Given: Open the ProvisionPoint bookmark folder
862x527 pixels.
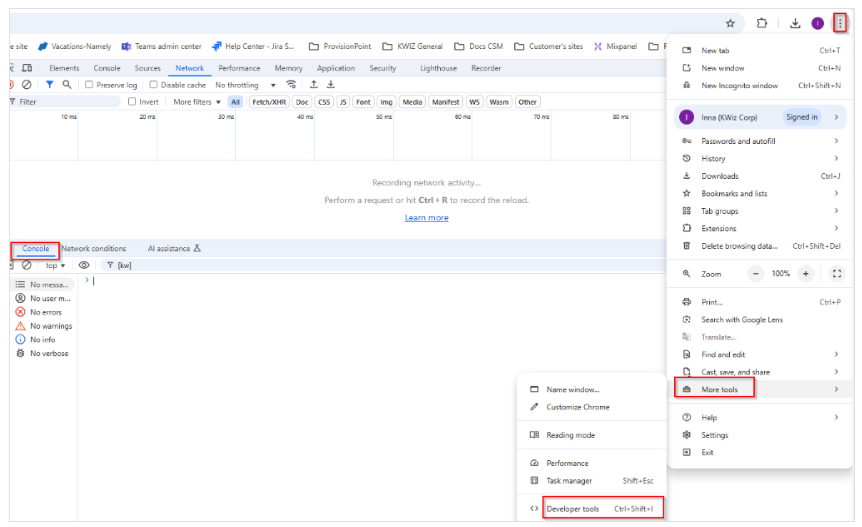Looking at the screenshot, I should pos(340,46).
